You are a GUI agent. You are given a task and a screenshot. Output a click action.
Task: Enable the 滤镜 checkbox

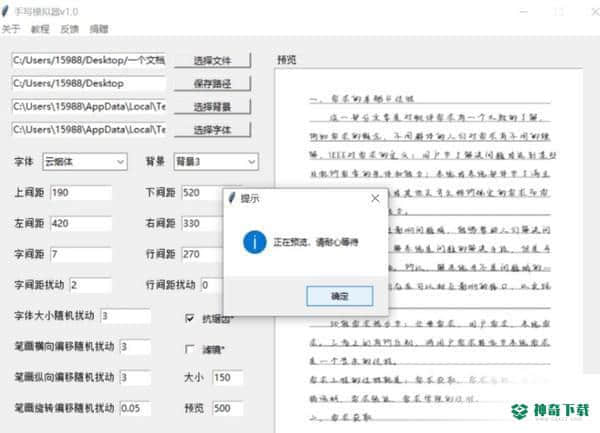click(x=190, y=349)
